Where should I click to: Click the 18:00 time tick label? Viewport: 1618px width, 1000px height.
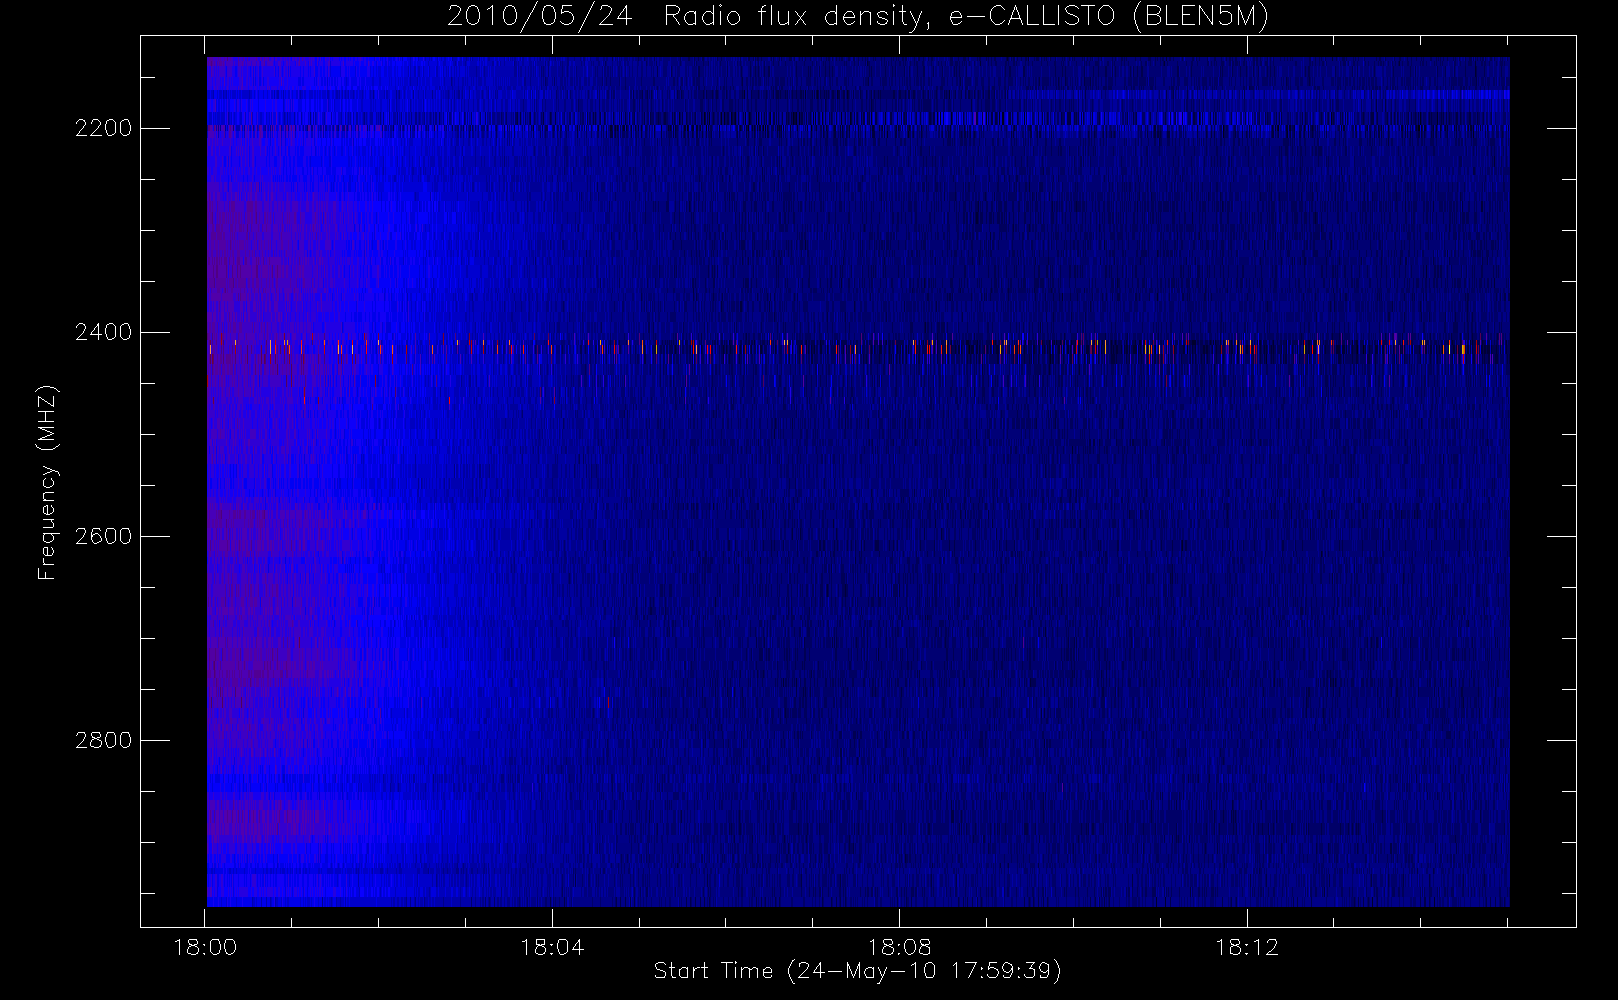pos(205,947)
